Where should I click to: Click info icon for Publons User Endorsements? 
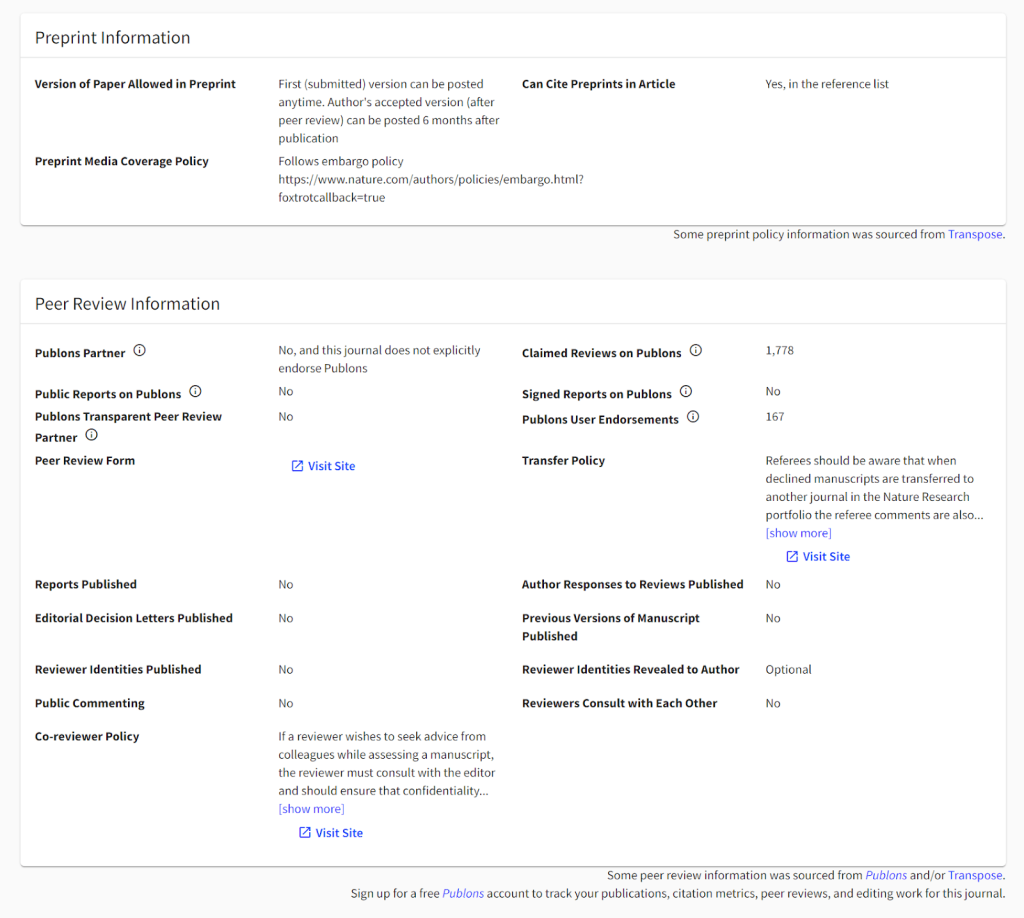click(x=693, y=417)
